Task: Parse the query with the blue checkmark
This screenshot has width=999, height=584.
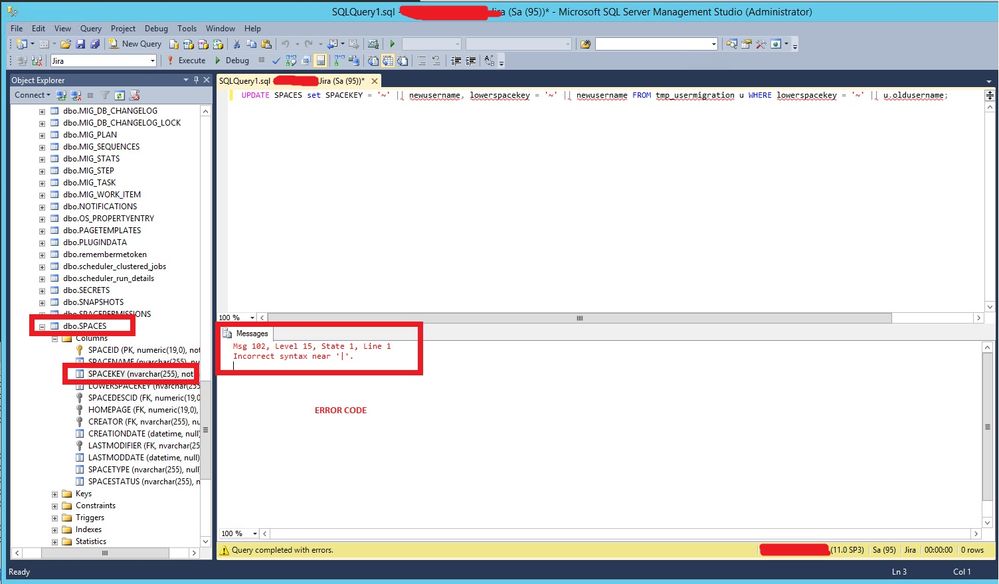Action: (276, 61)
